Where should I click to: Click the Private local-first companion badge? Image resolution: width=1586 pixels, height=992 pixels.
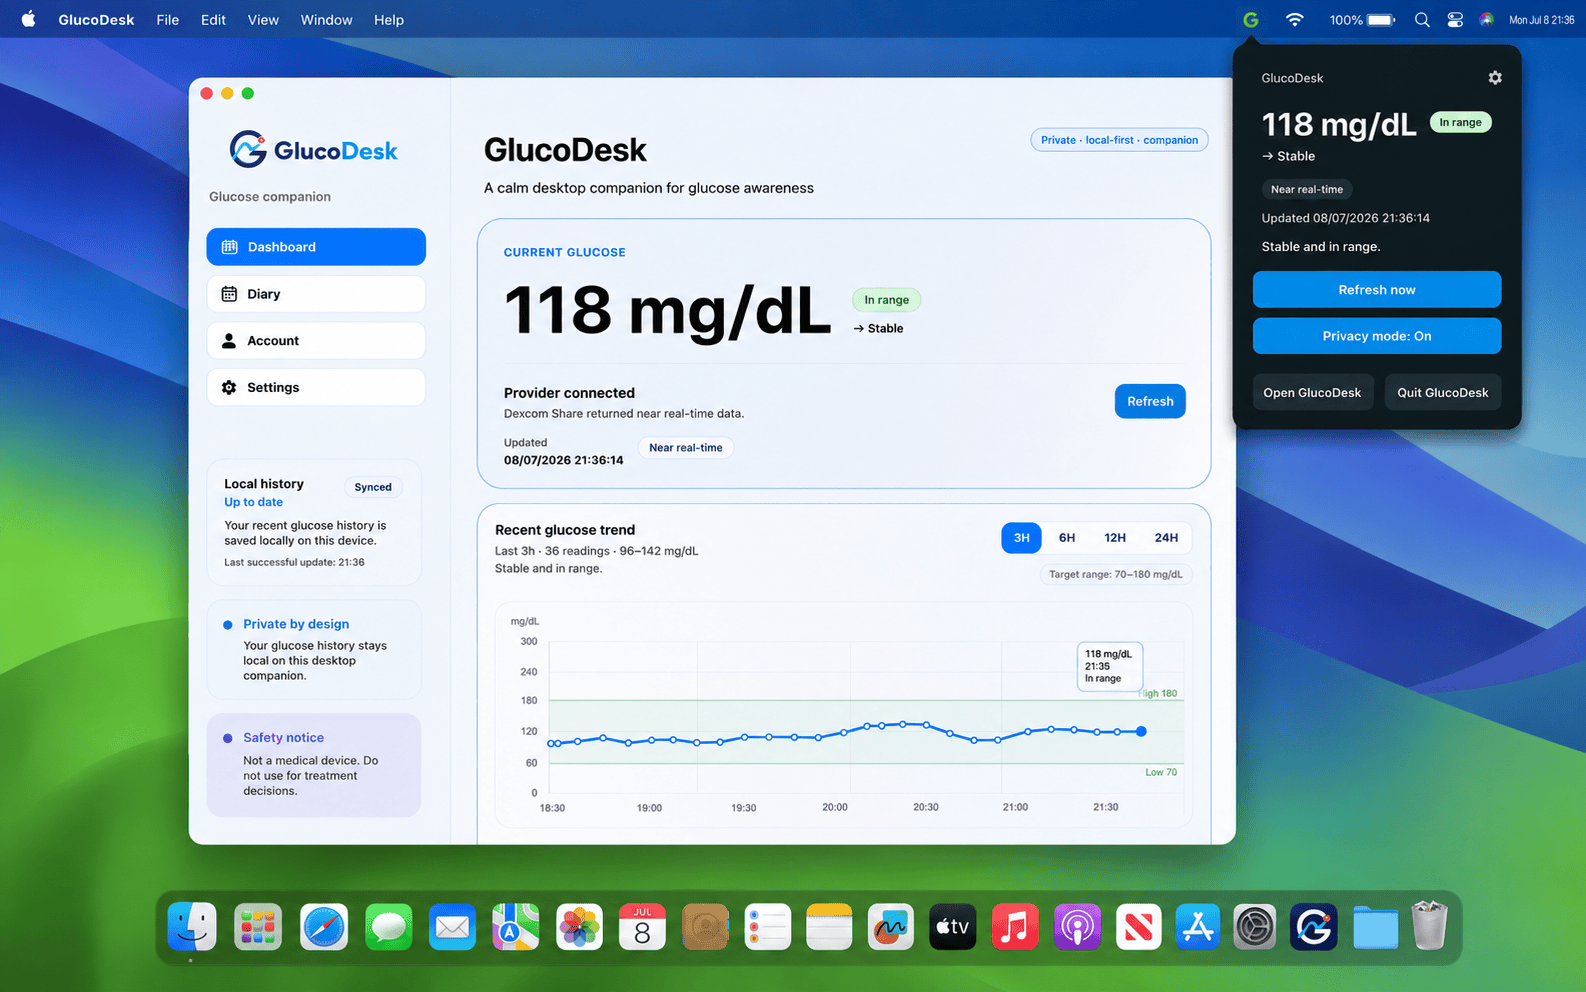pyautogui.click(x=1119, y=140)
